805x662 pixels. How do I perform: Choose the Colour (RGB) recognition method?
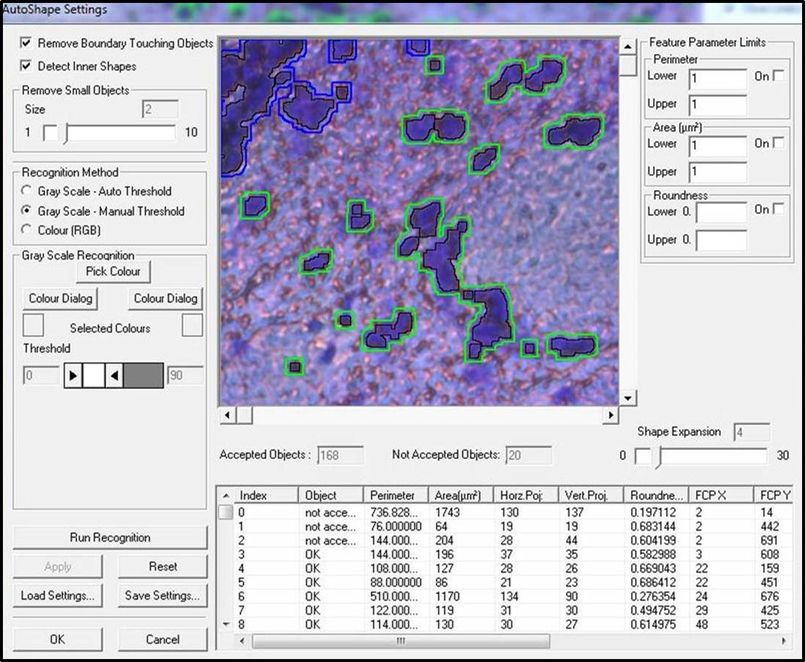(x=26, y=230)
